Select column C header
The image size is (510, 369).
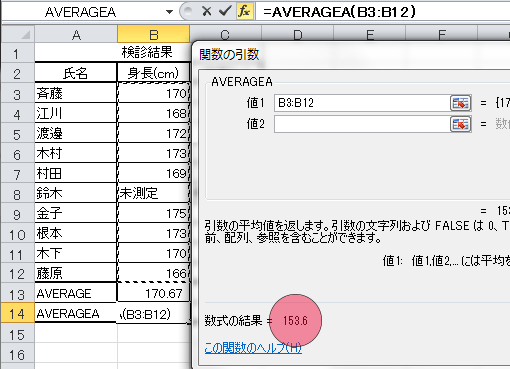coord(225,34)
